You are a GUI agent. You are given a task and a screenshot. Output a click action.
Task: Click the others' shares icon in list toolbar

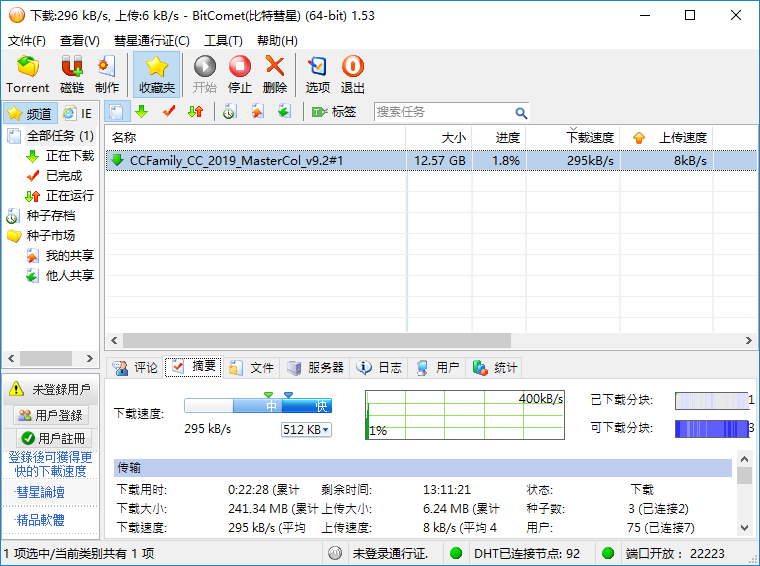coord(284,112)
